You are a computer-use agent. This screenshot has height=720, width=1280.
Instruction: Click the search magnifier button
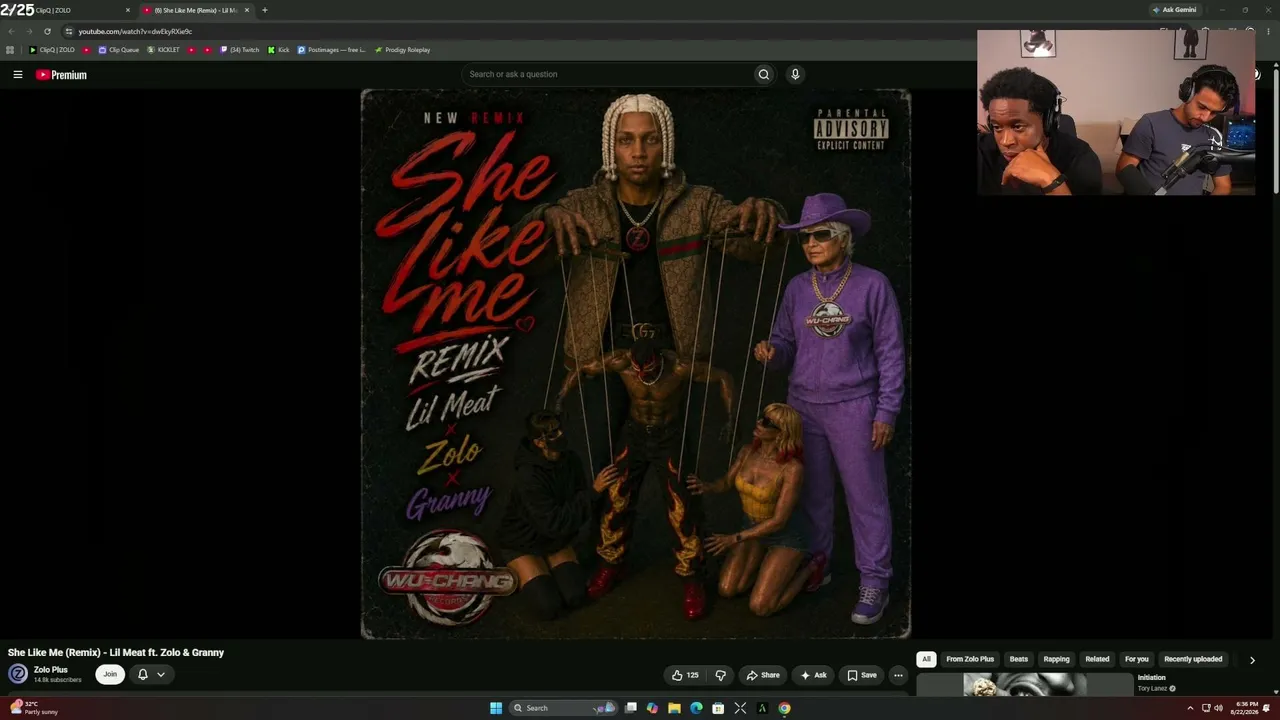click(764, 74)
